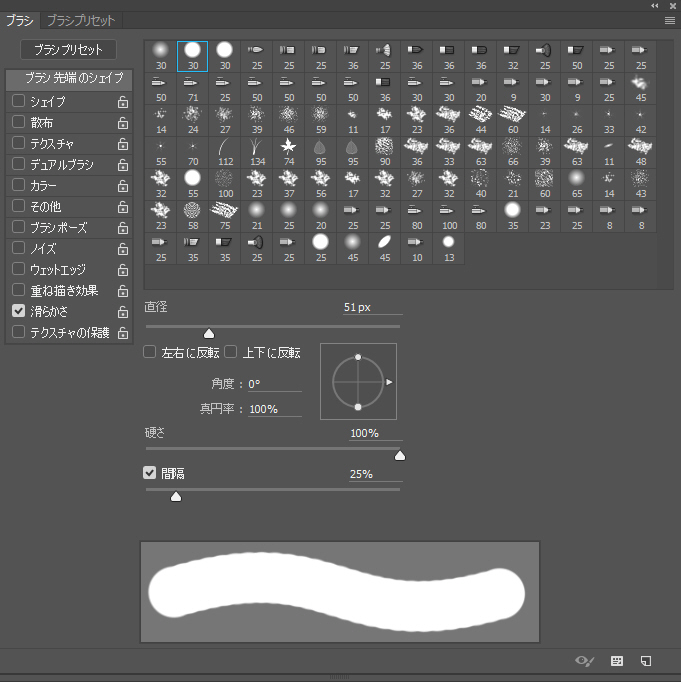Choose the brush preset sized 48
This screenshot has height=682, width=681.
click(641, 153)
